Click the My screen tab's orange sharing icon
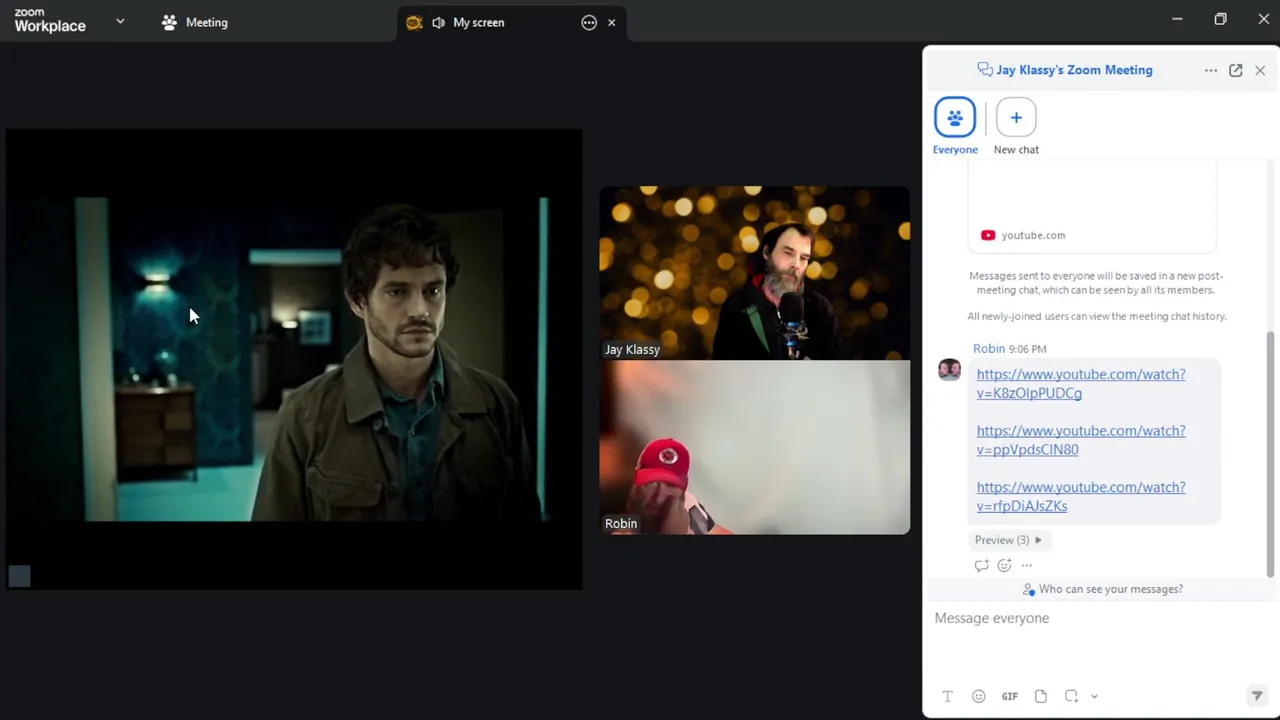The height and width of the screenshot is (720, 1280). (x=414, y=22)
